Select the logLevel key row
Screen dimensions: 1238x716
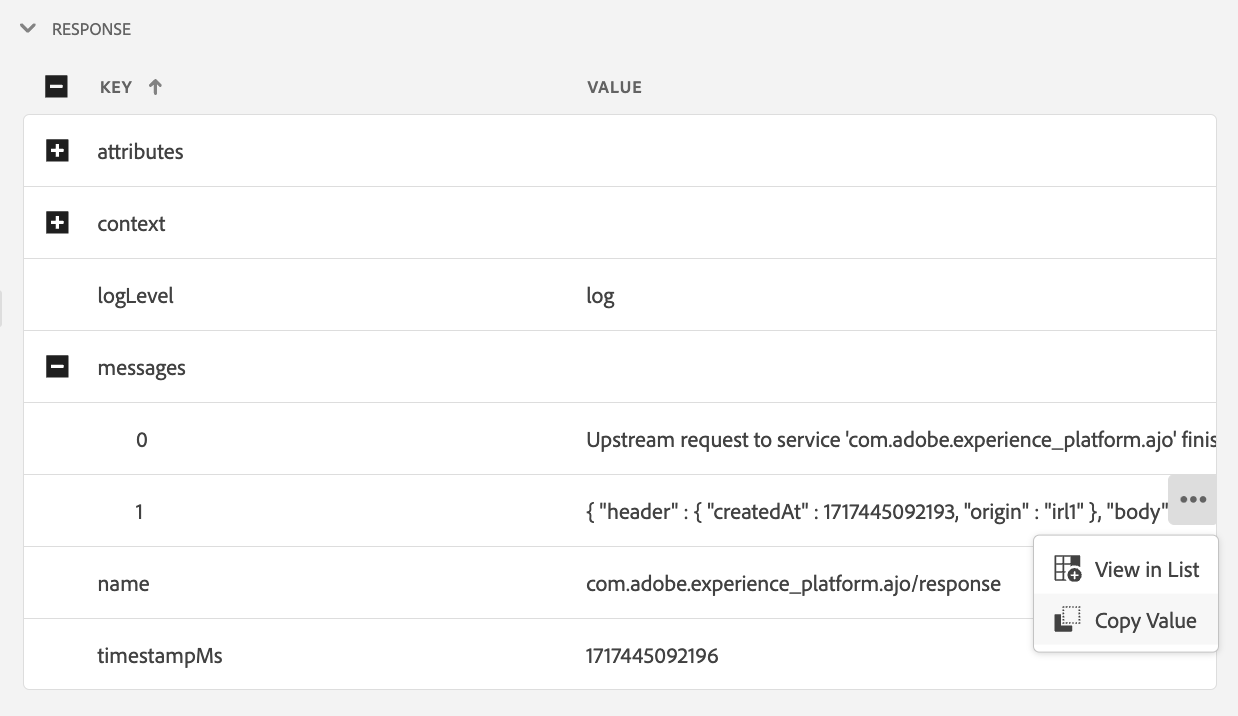click(135, 296)
